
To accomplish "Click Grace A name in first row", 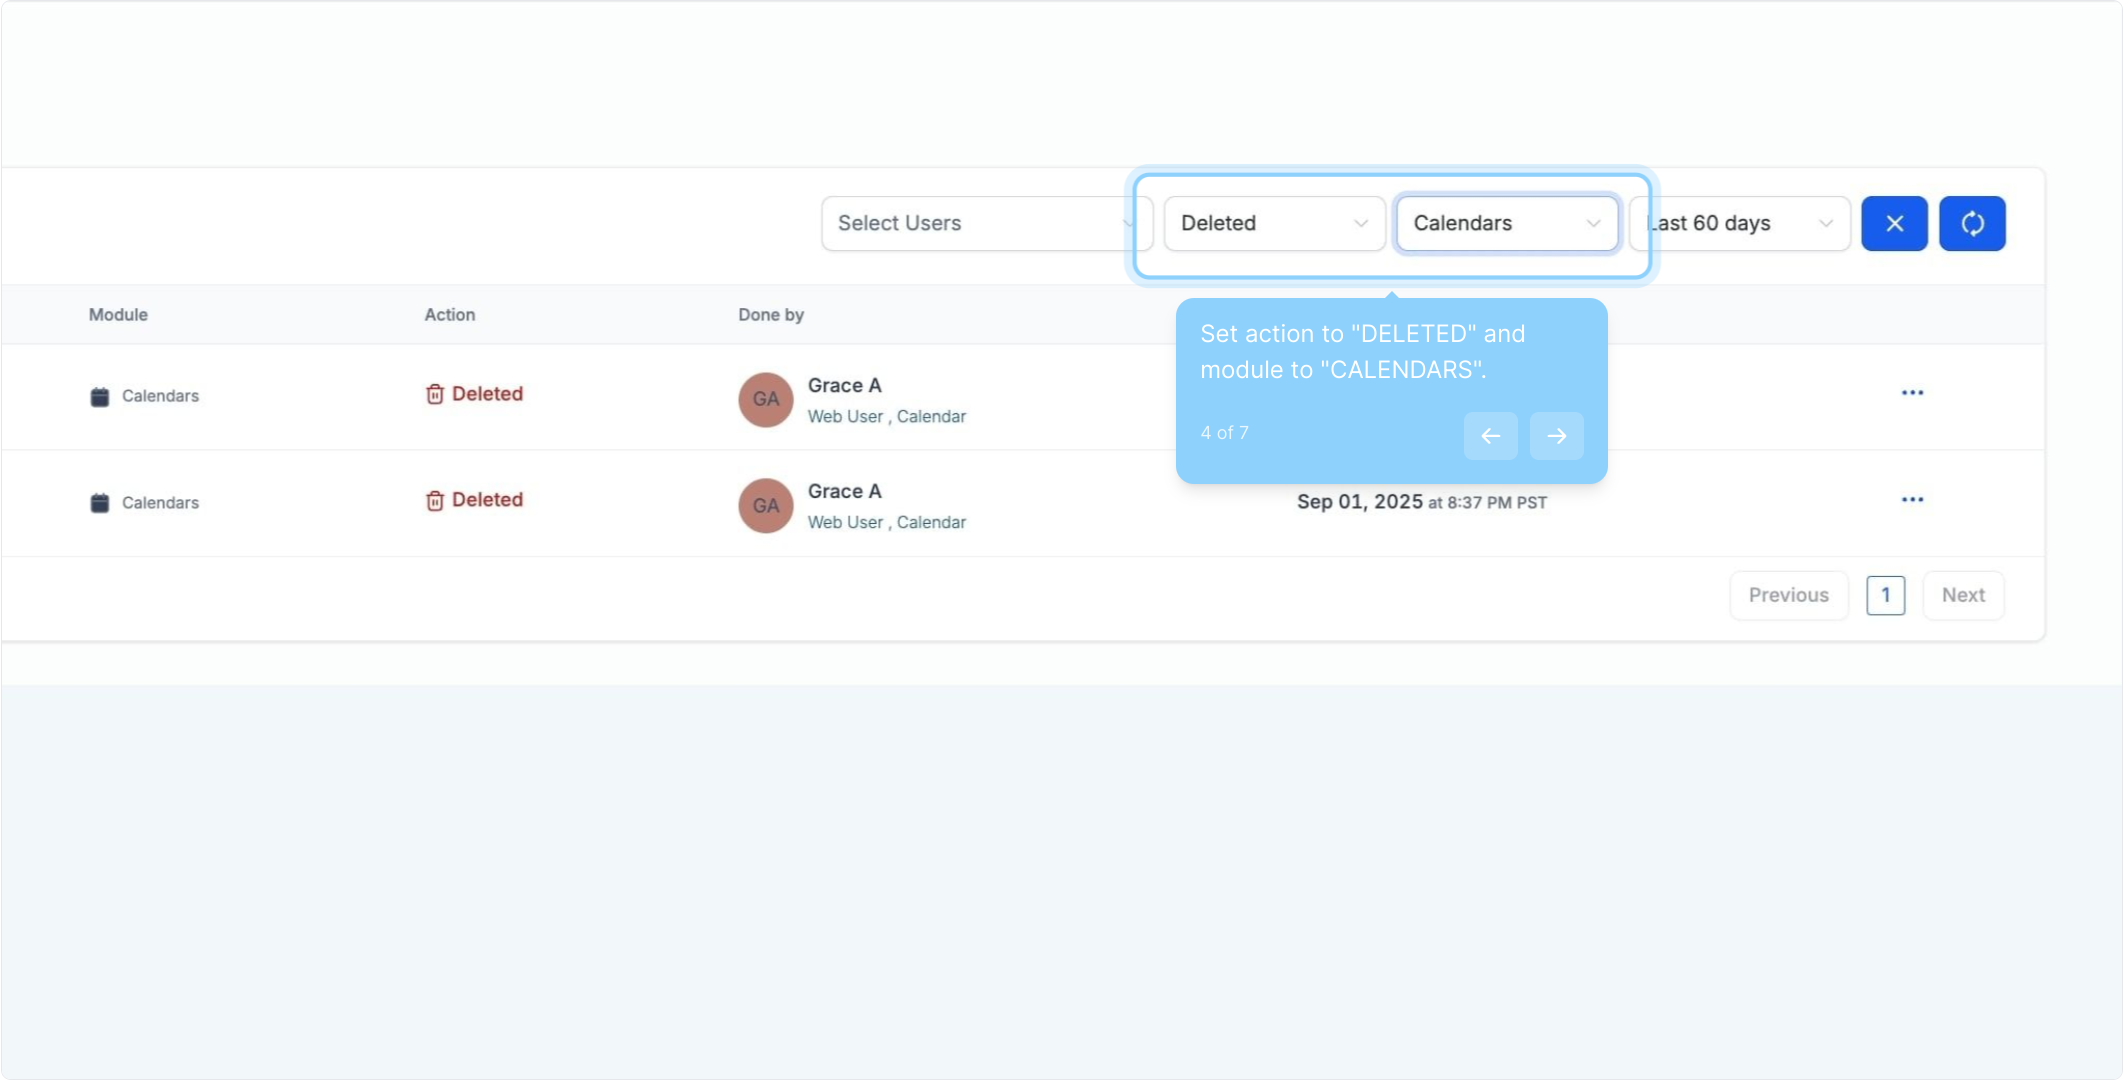I will click(844, 386).
